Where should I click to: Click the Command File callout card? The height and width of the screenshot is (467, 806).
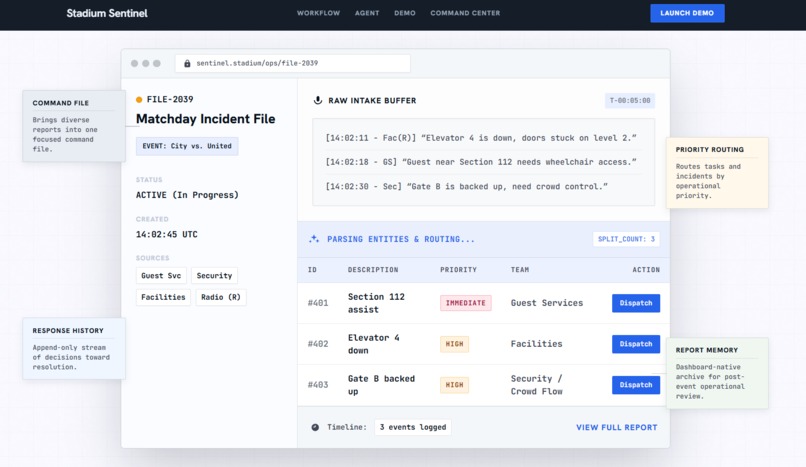(74, 126)
